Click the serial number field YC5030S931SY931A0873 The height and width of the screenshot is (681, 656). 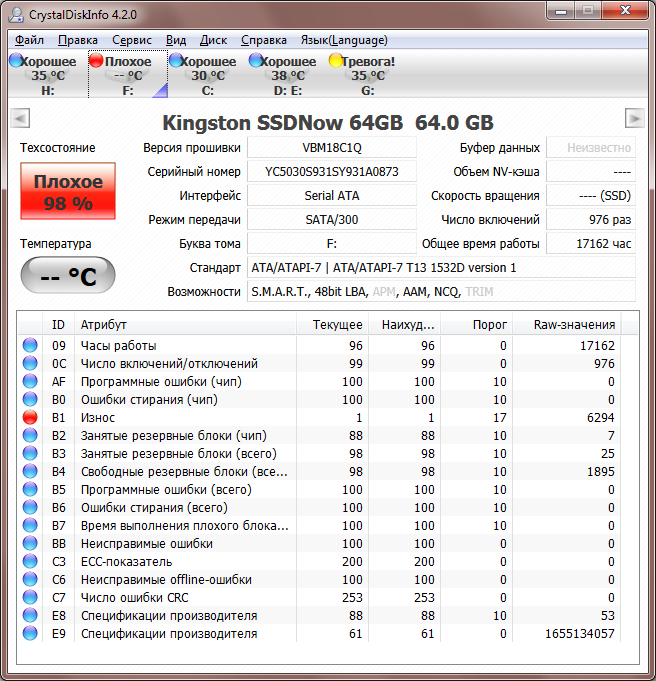tap(332, 172)
